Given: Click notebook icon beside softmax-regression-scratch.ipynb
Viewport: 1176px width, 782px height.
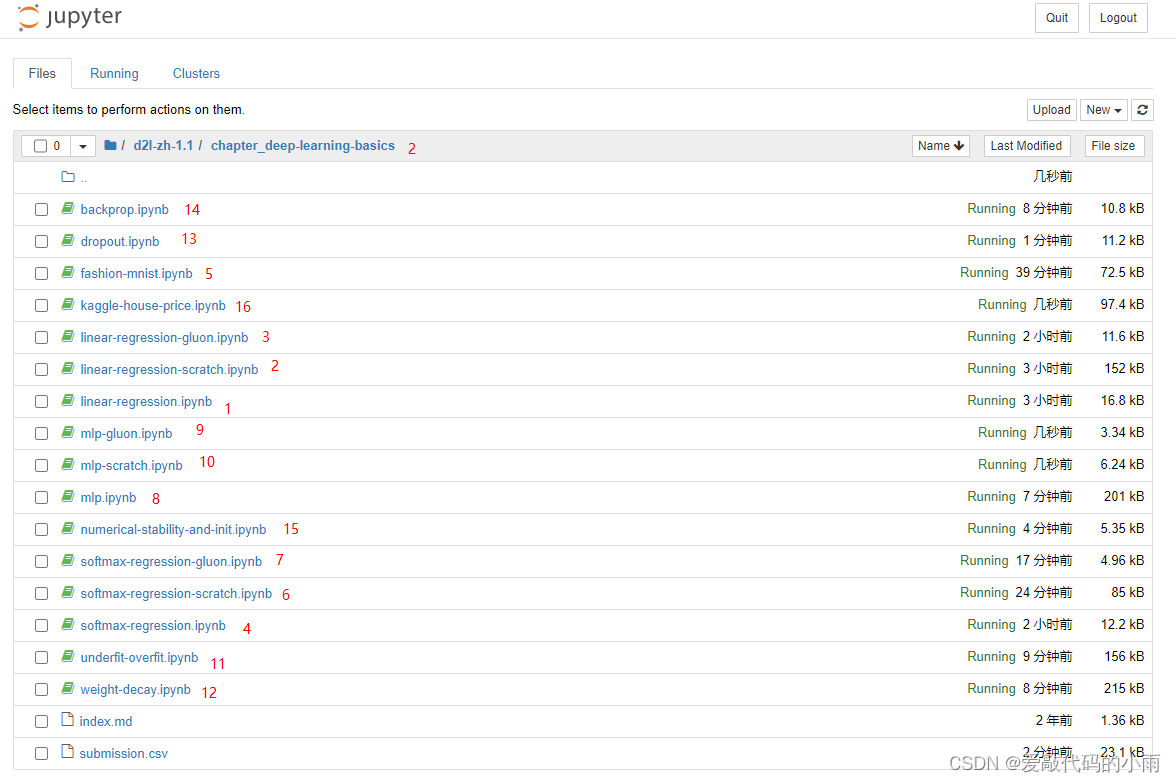Looking at the screenshot, I should [68, 592].
